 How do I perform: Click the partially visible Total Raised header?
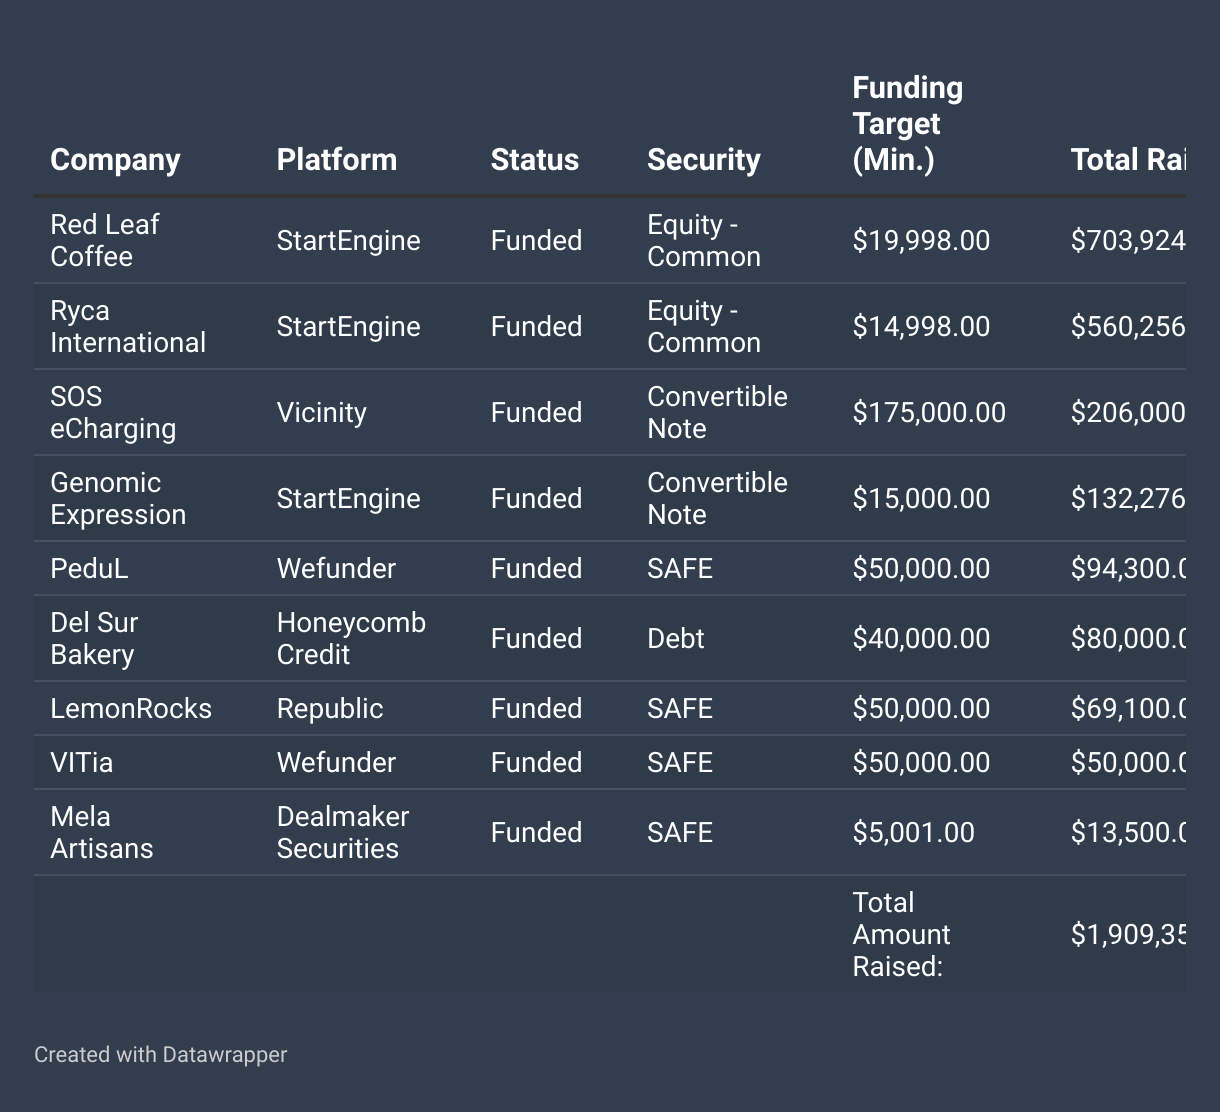[x=1127, y=160]
